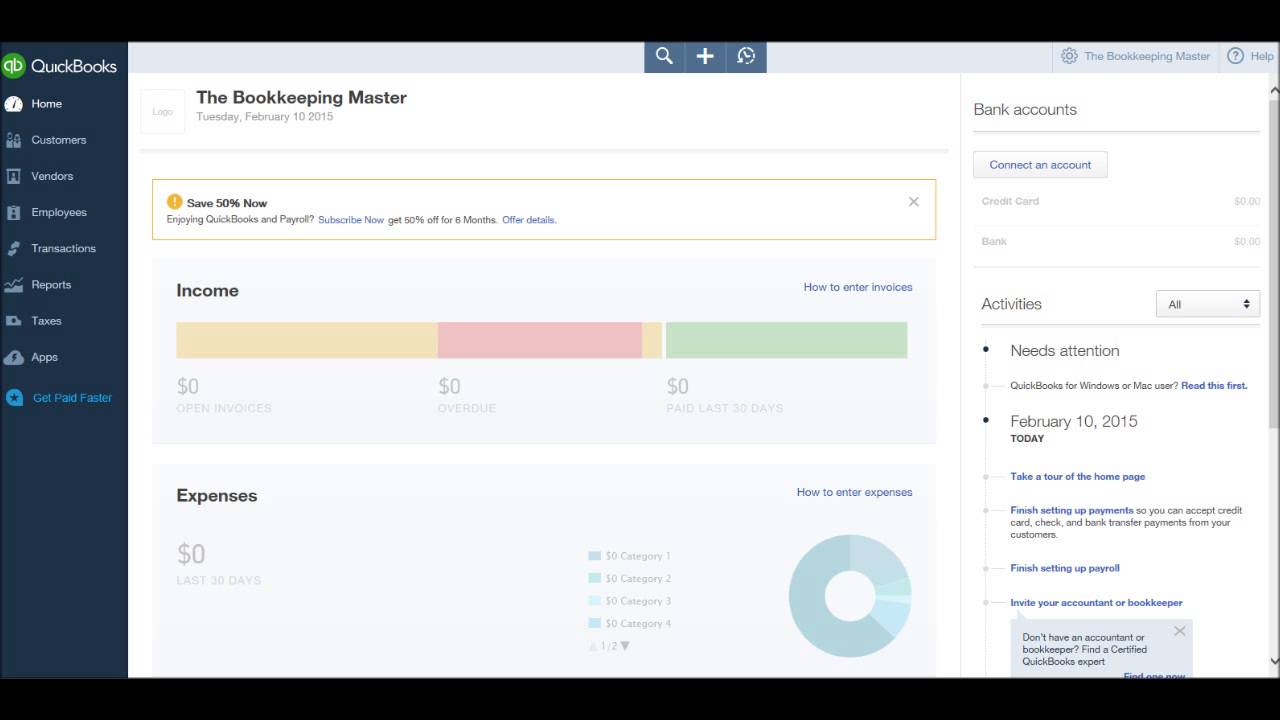Screen dimensions: 1280x720
Task: Click the Connect an account button
Action: (x=1040, y=165)
